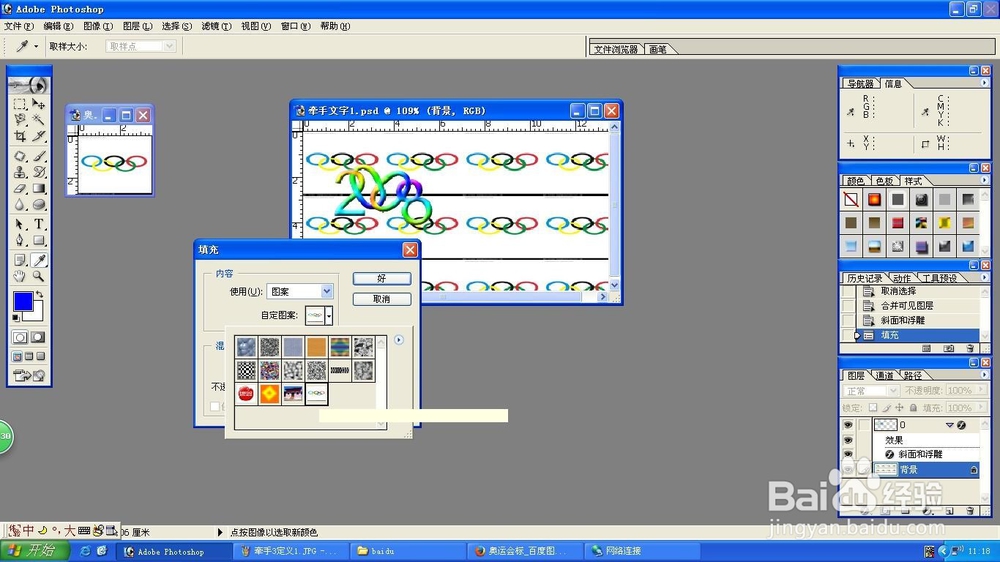This screenshot has height=562, width=1000.
Task: Switch to Standard editing mode
Action: click(20, 337)
